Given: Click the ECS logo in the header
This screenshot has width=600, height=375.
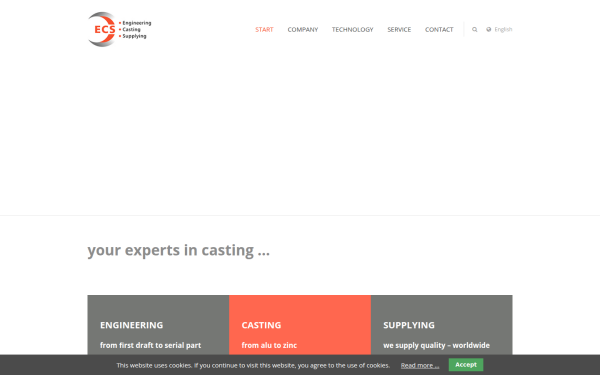Looking at the screenshot, I should [x=119, y=29].
